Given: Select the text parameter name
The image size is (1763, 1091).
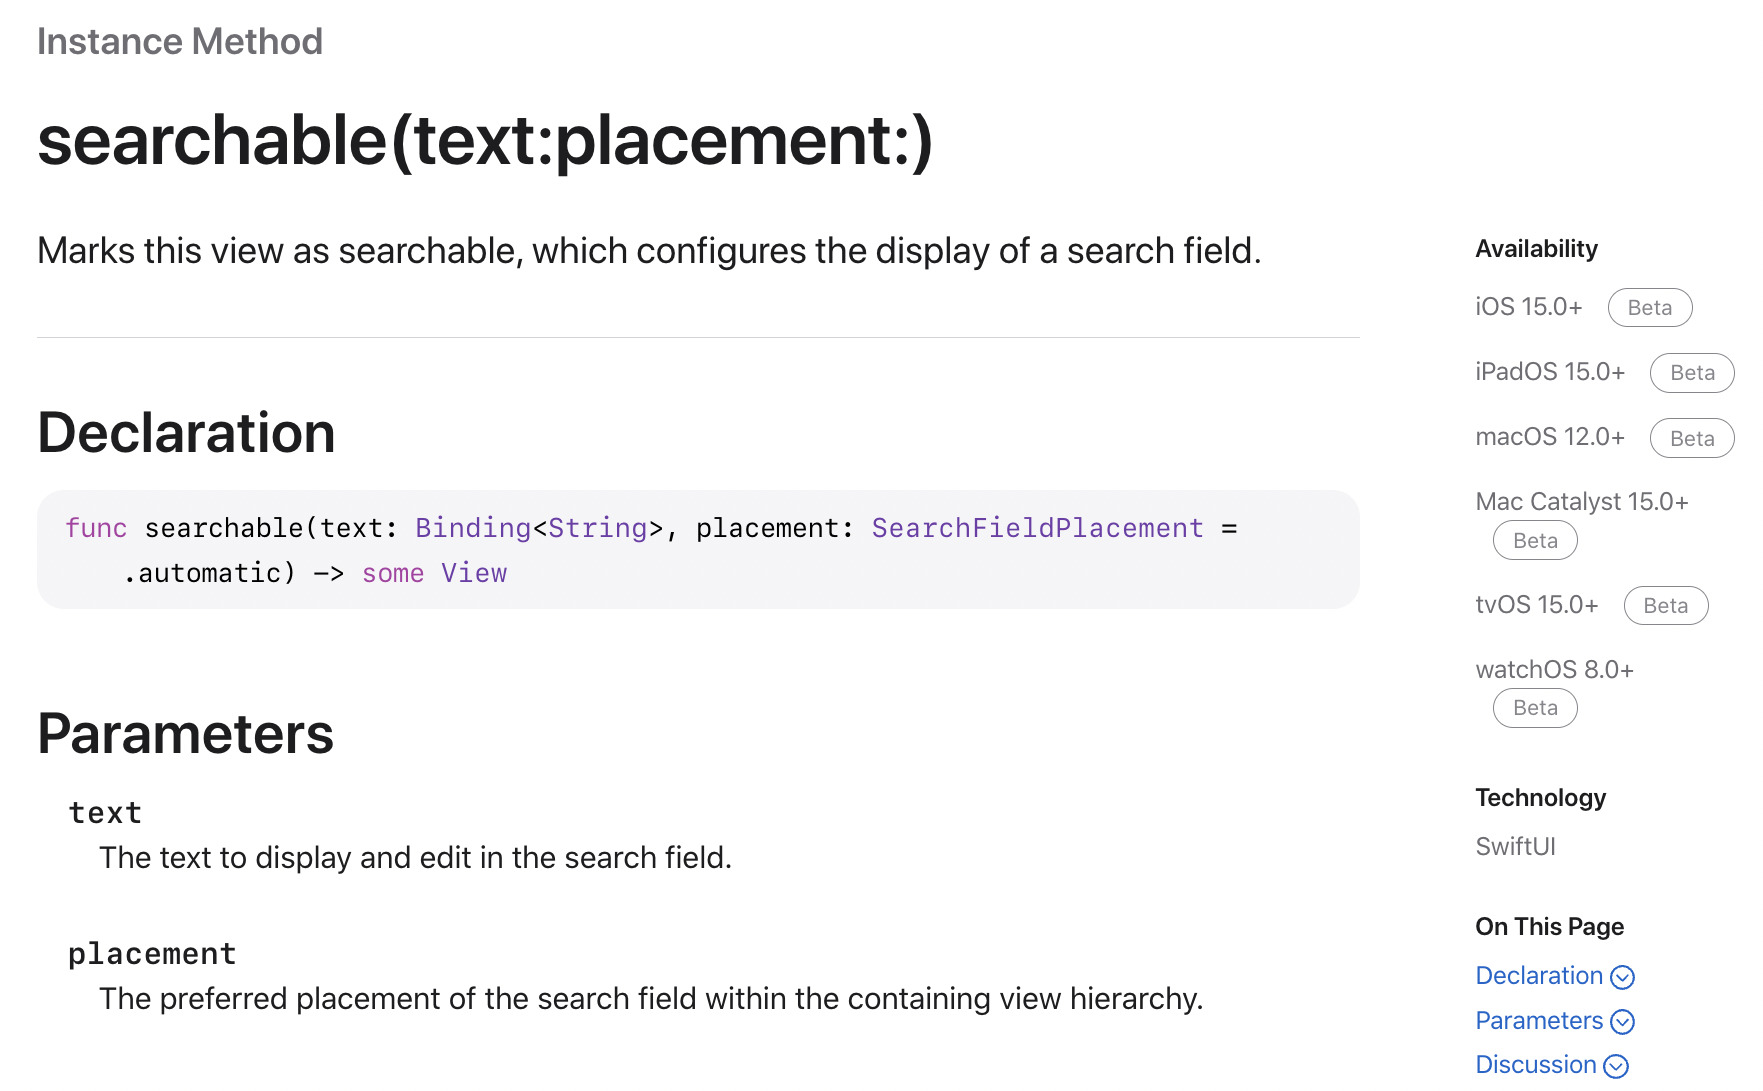Looking at the screenshot, I should (104, 812).
